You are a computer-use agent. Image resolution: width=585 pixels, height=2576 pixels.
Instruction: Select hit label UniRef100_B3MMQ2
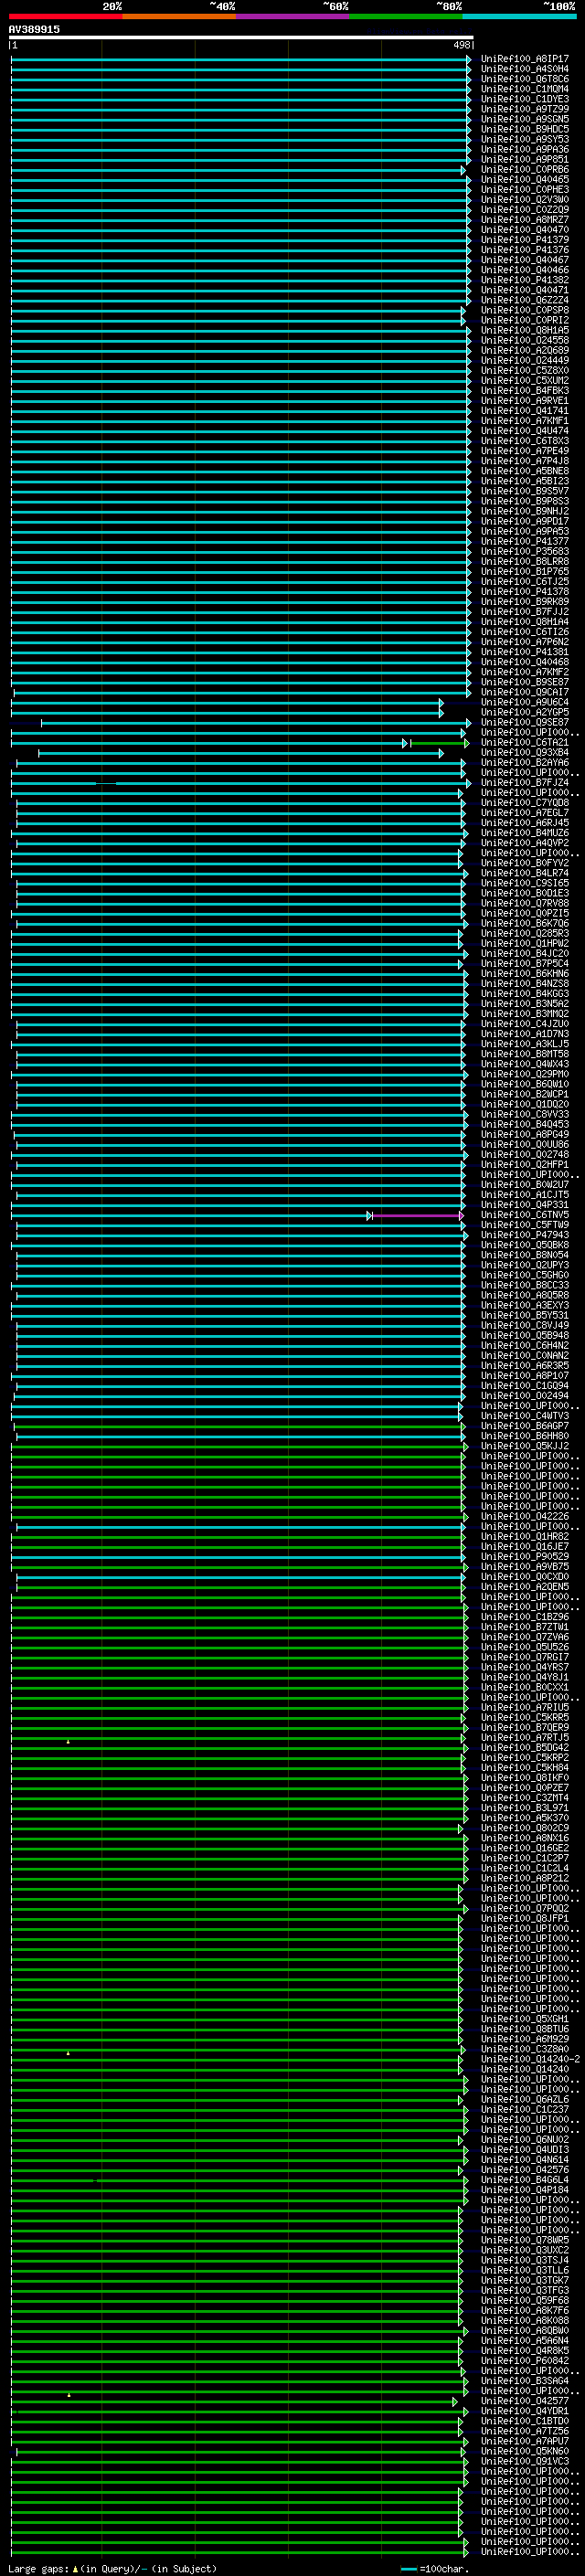(525, 1014)
